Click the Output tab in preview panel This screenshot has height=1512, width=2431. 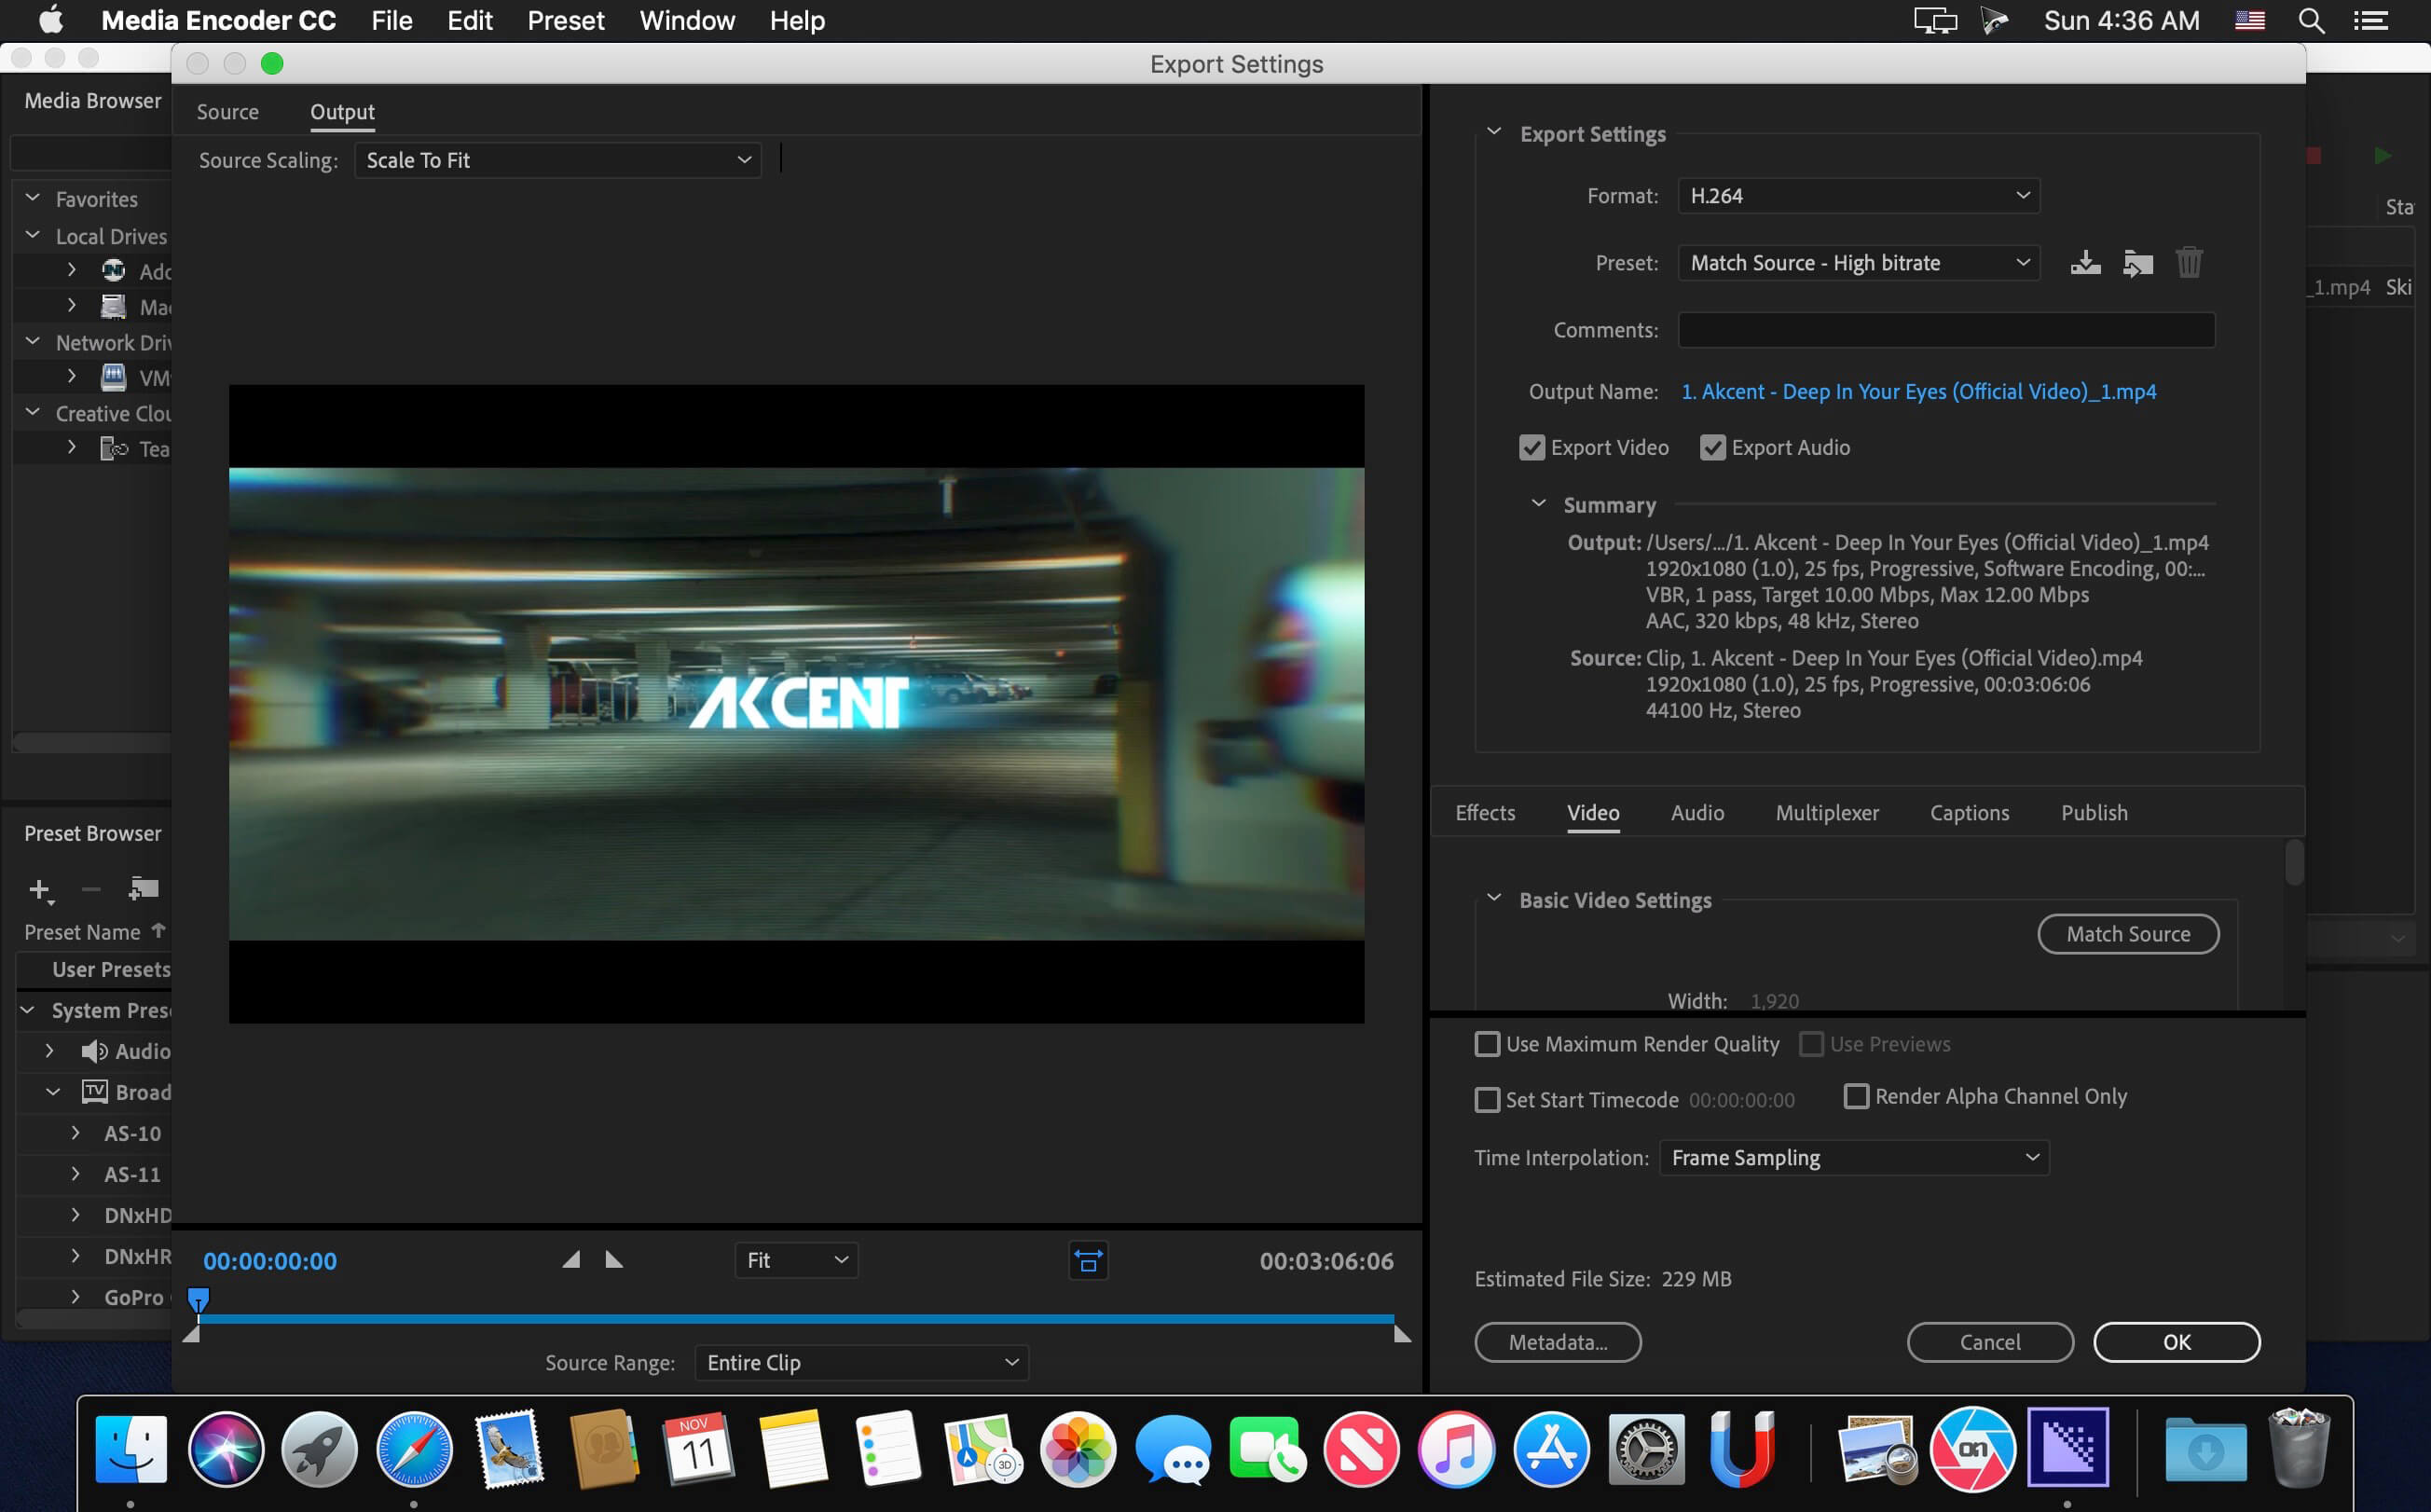point(341,110)
